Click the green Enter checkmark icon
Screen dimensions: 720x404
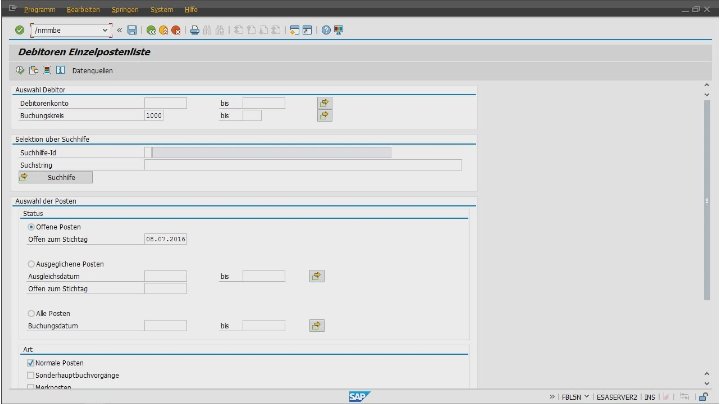coord(20,30)
